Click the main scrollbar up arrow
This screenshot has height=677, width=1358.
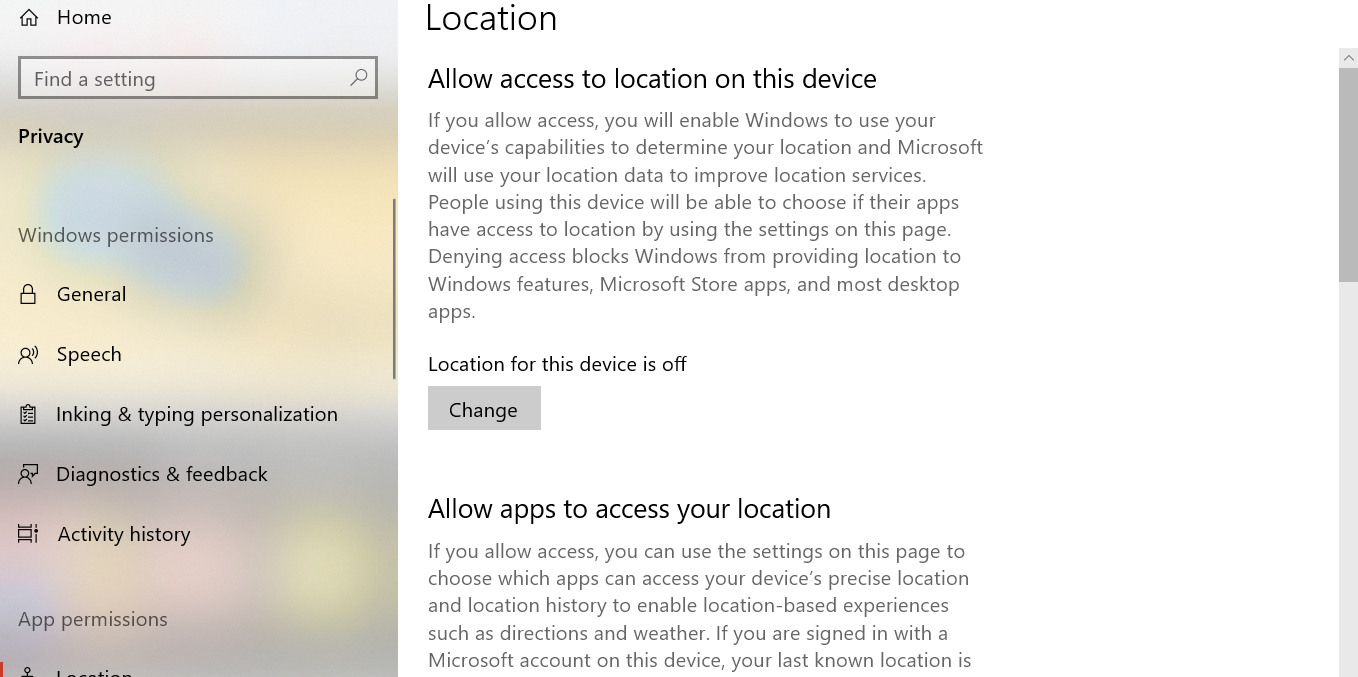coord(1348,59)
